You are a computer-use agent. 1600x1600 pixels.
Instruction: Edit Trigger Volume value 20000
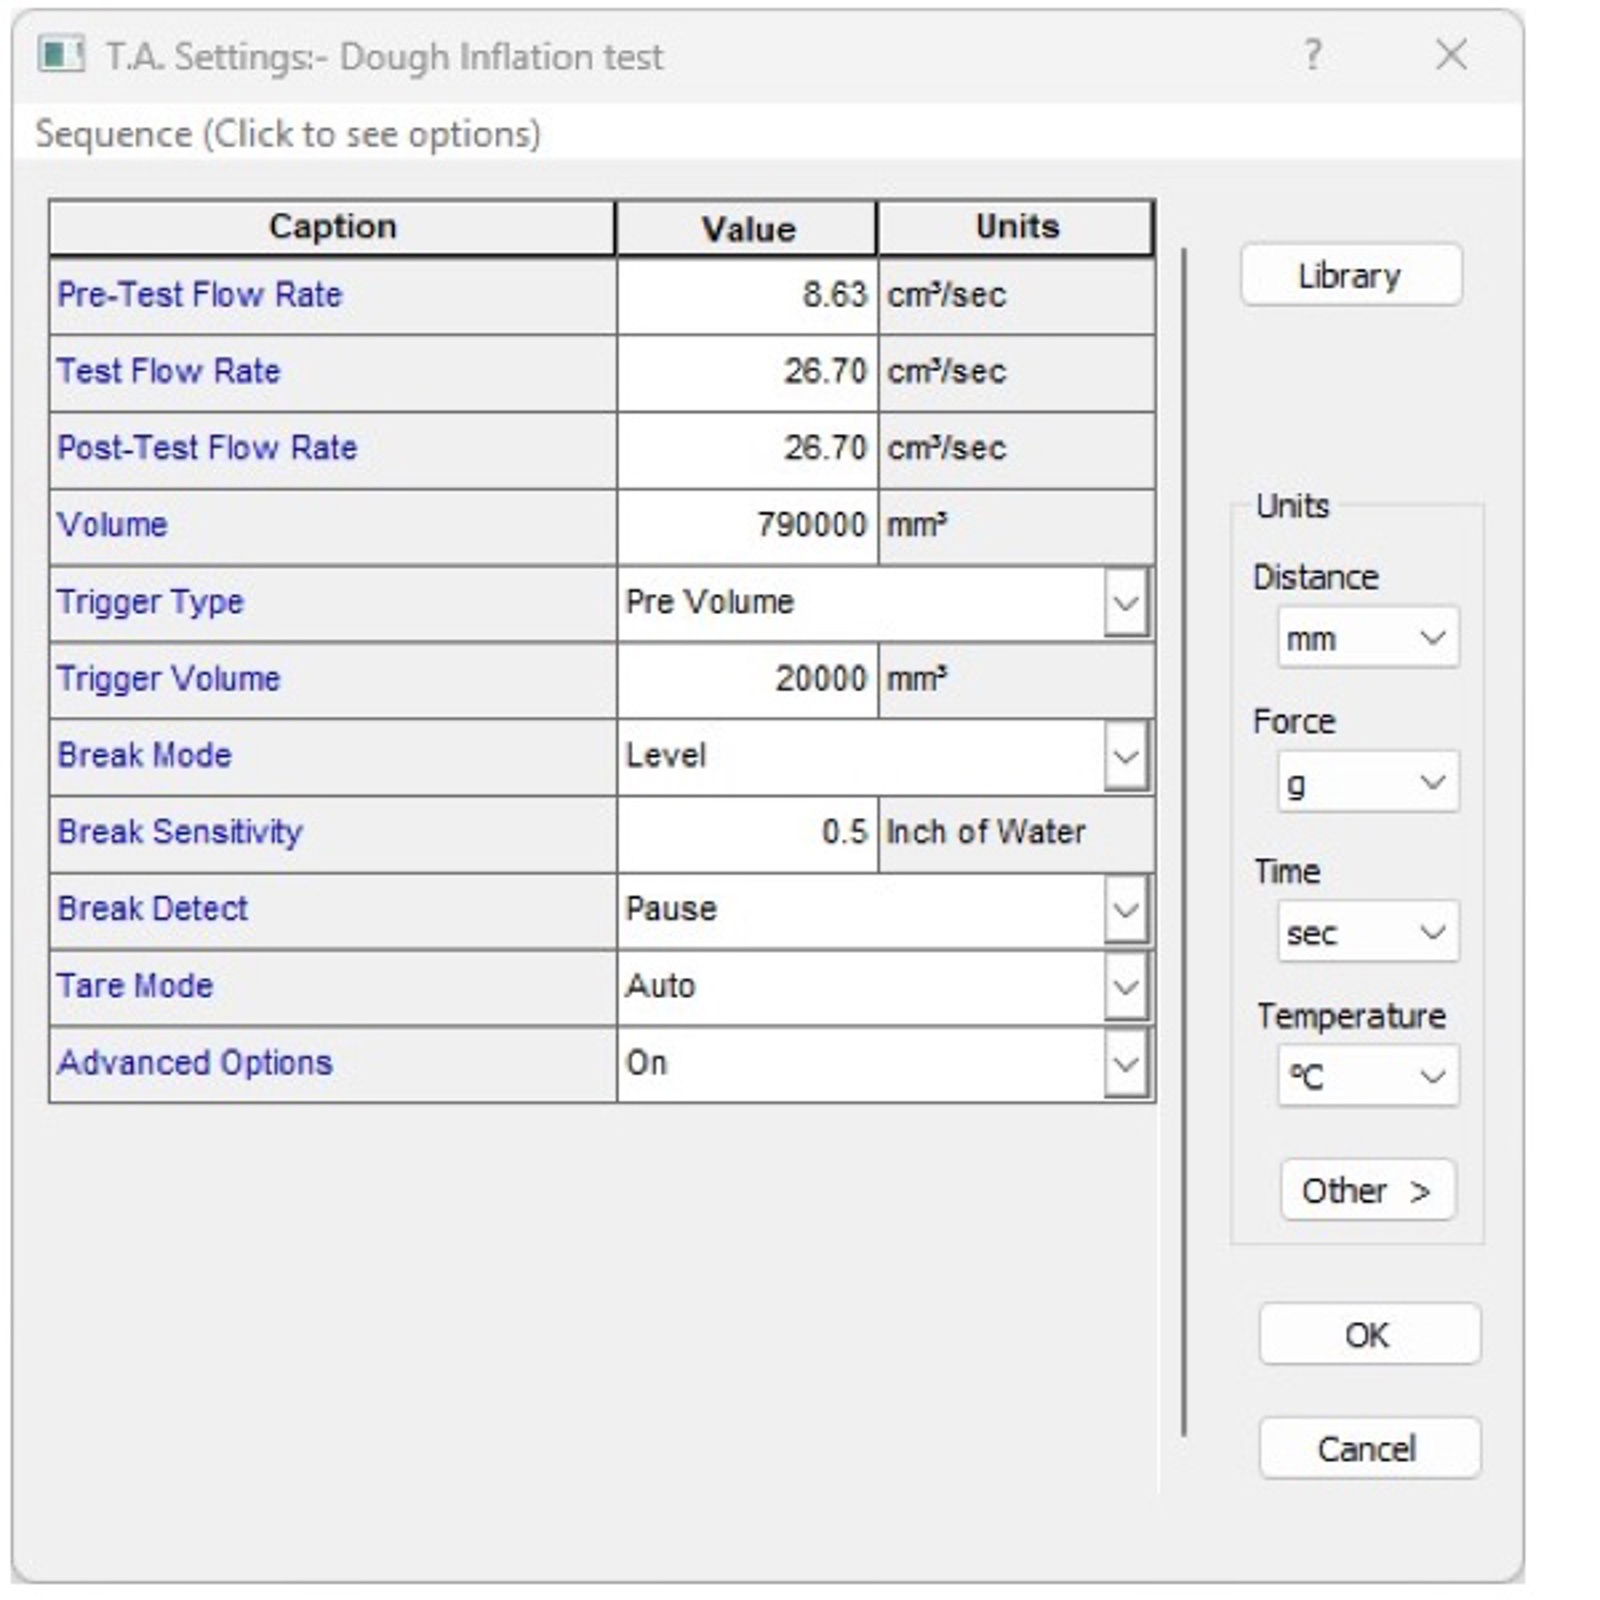[747, 680]
